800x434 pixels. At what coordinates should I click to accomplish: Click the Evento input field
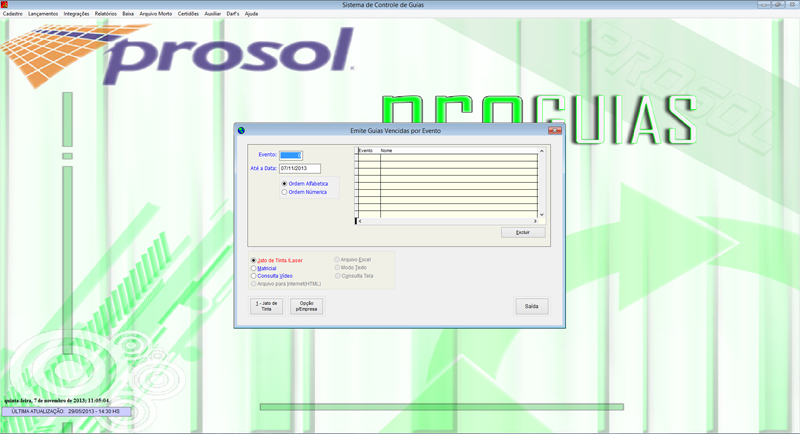coord(291,155)
